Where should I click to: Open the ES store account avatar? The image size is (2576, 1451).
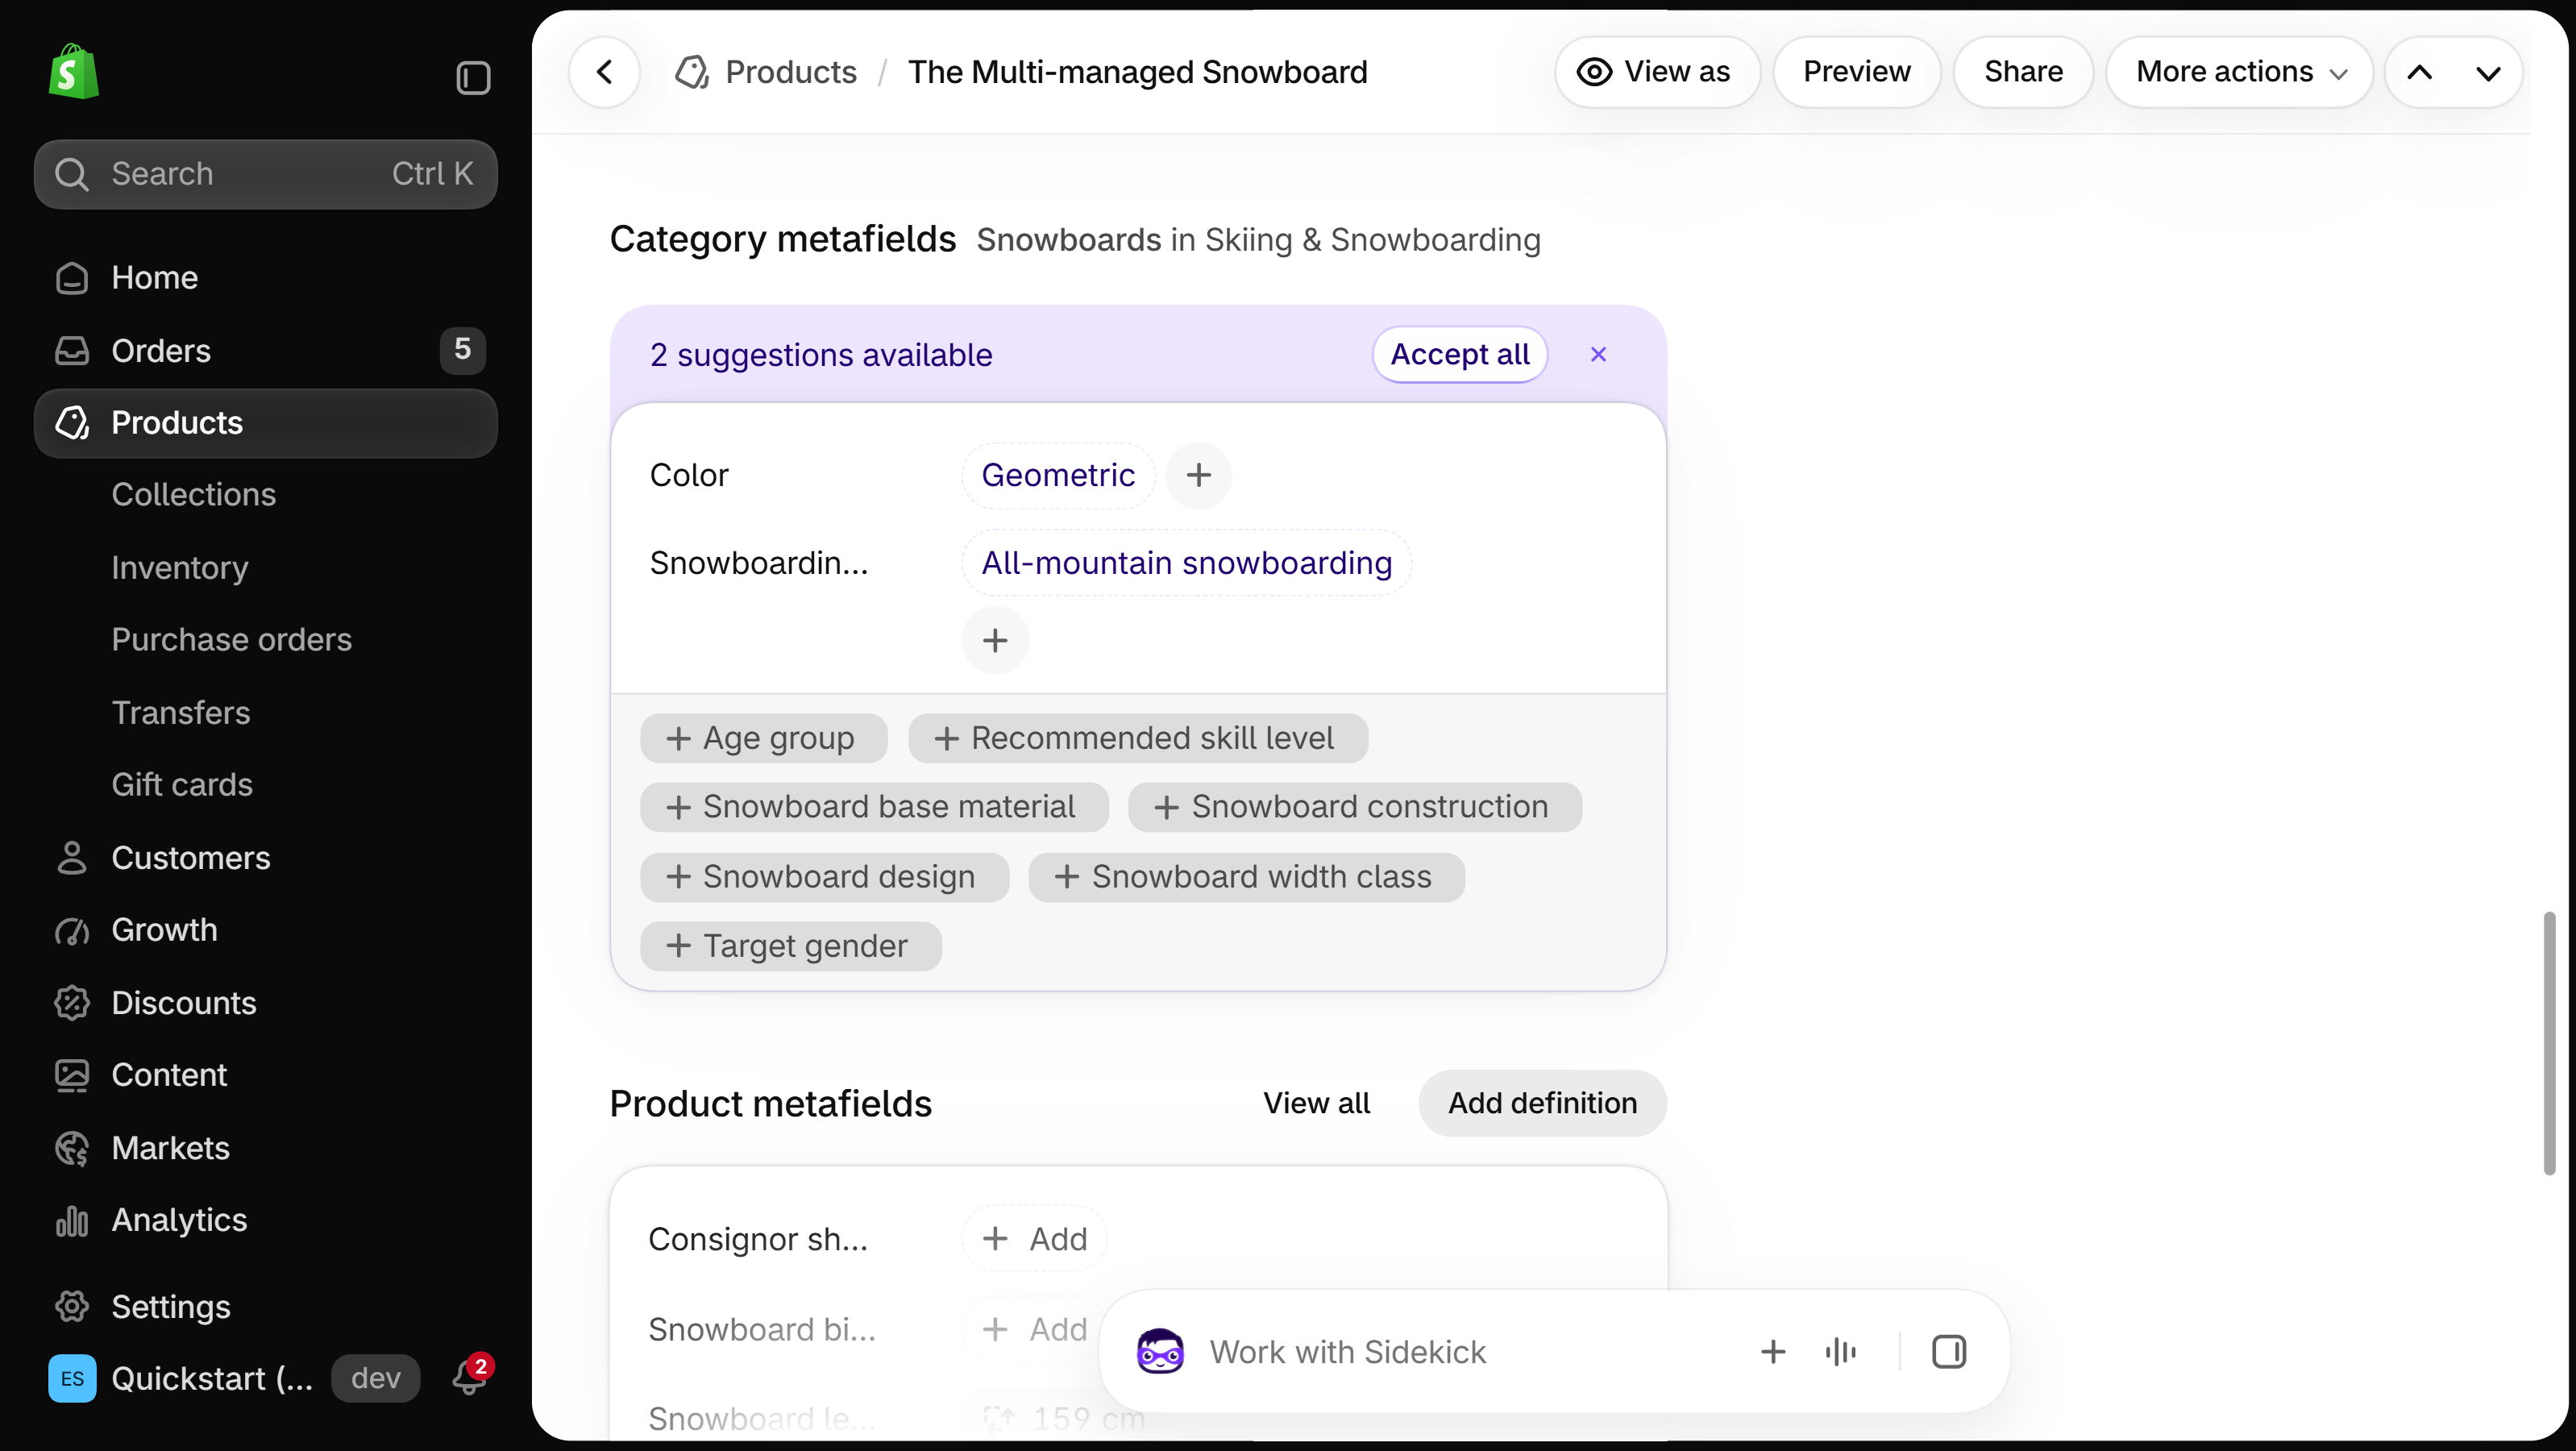pyautogui.click(x=72, y=1378)
